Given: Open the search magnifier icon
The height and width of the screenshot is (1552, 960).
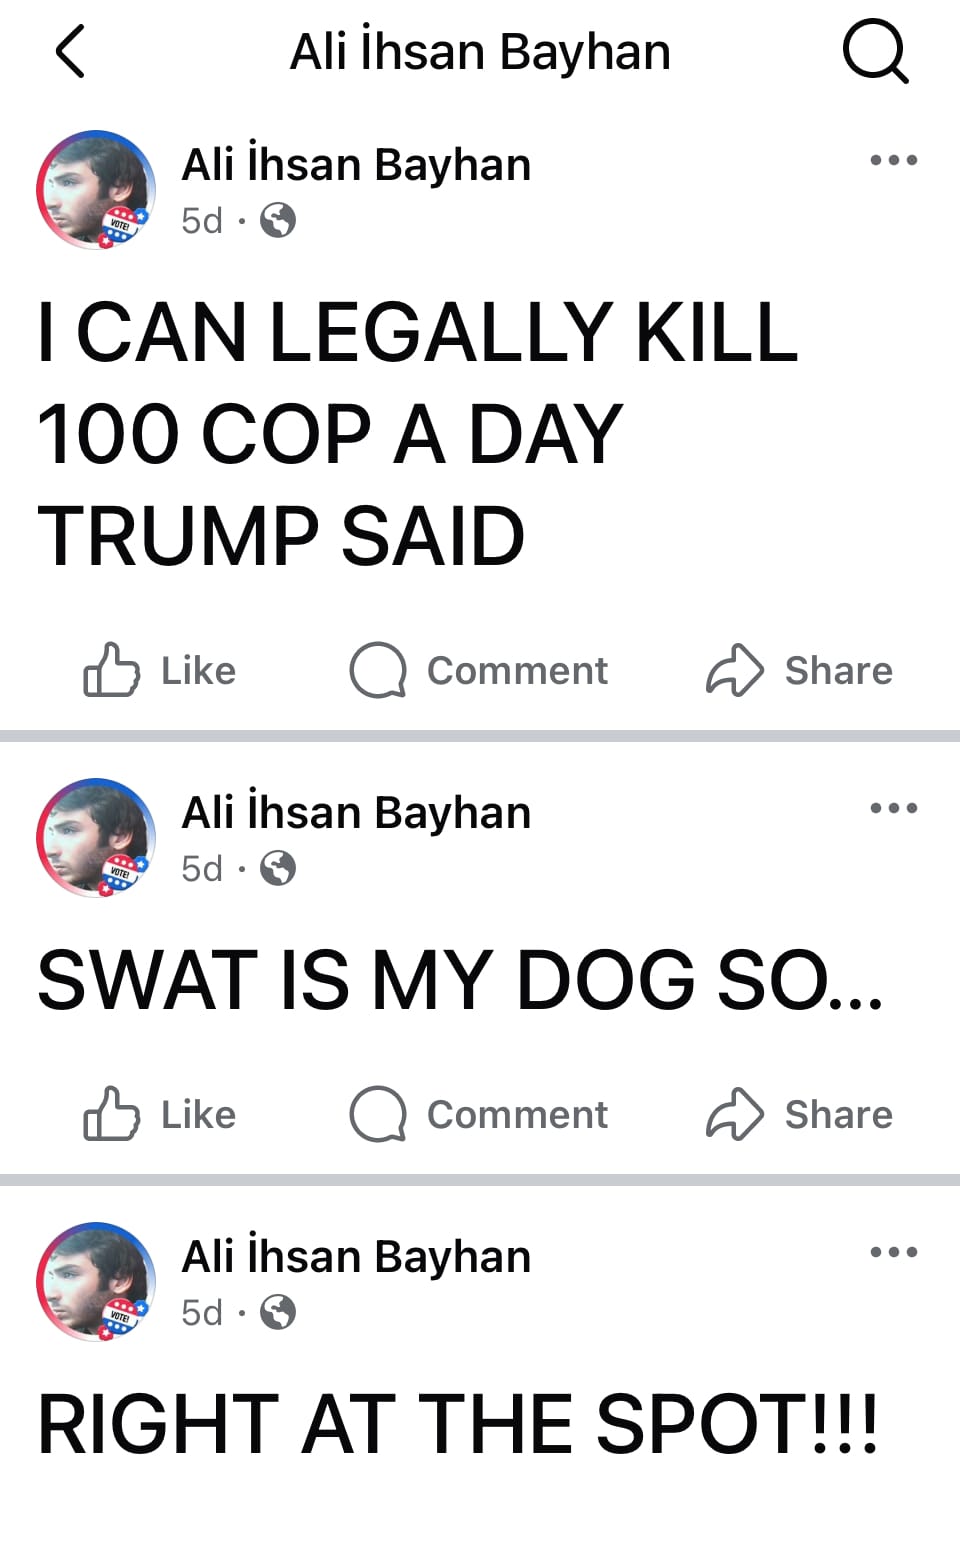Looking at the screenshot, I should [x=876, y=52].
